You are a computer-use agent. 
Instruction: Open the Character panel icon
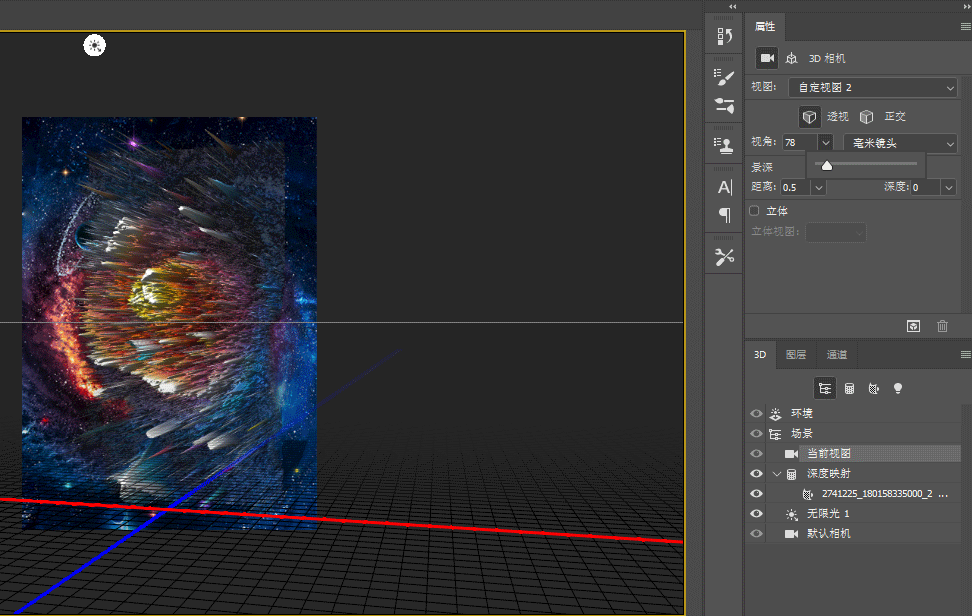pos(725,187)
